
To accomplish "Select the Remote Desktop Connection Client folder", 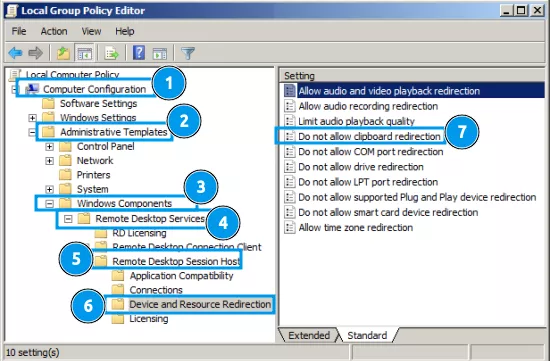I will [187, 247].
